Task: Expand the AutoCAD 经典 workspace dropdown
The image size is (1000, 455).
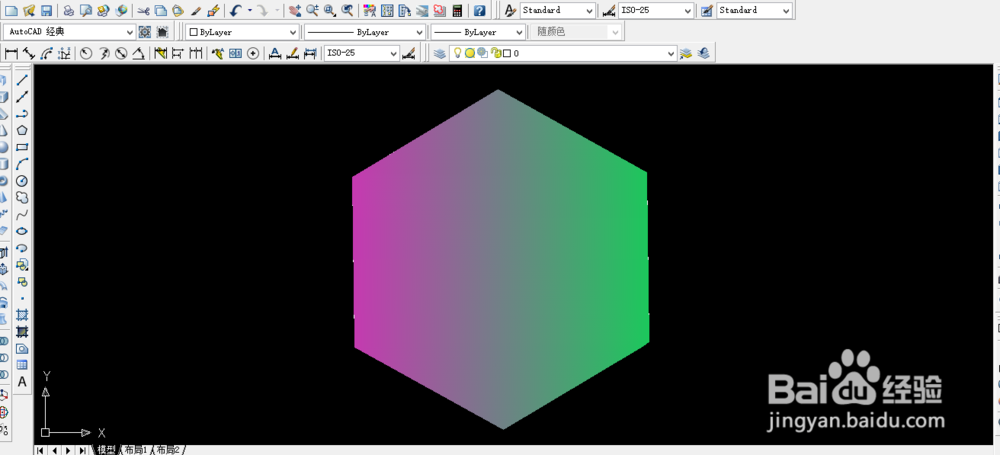Action: tap(130, 32)
